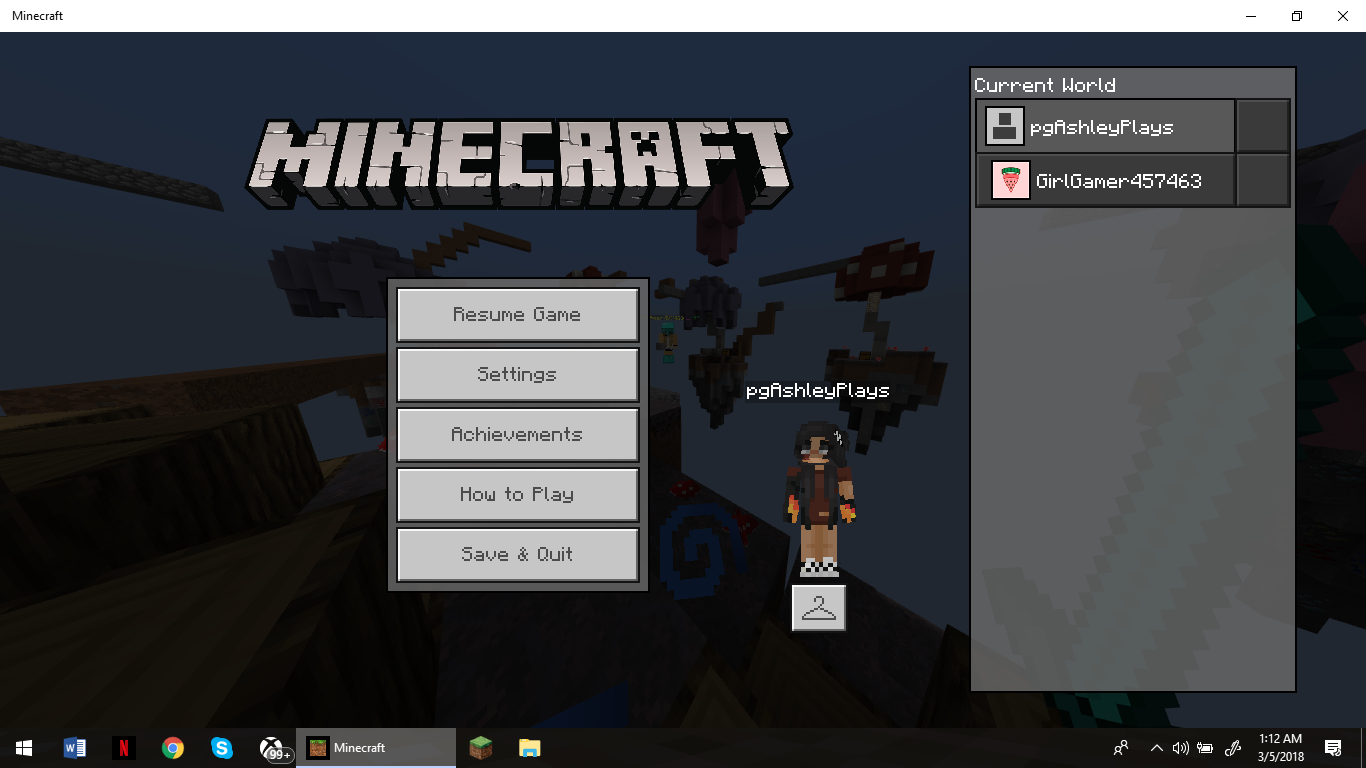Open the People icon in system tray
This screenshot has width=1366, height=768.
(x=1121, y=748)
